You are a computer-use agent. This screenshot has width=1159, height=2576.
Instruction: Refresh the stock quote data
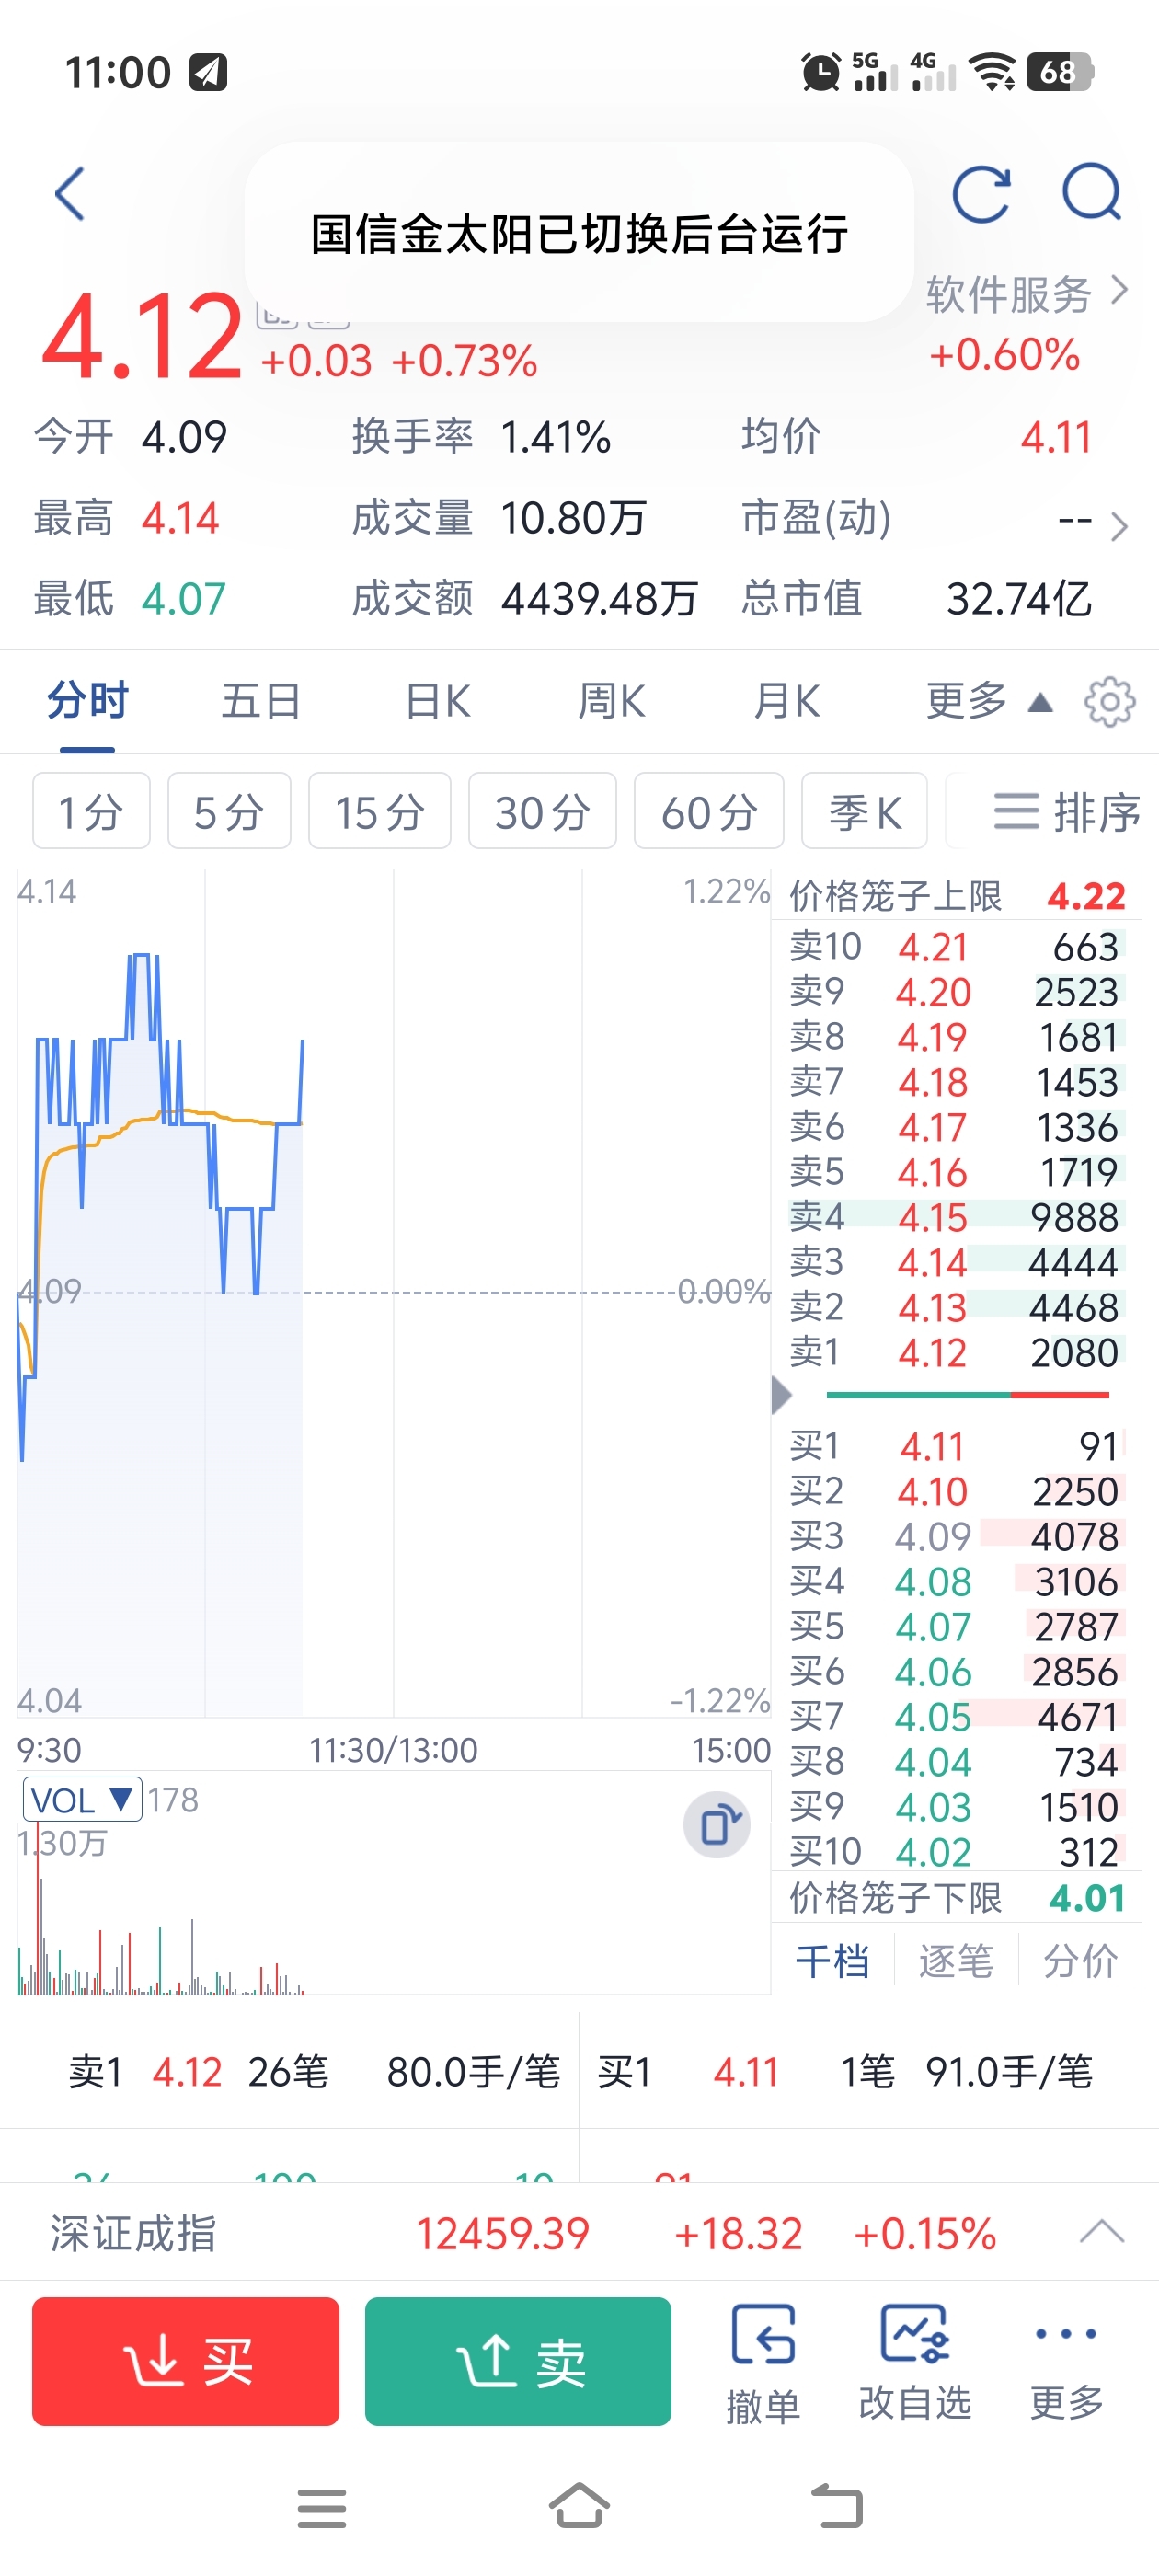tap(981, 193)
